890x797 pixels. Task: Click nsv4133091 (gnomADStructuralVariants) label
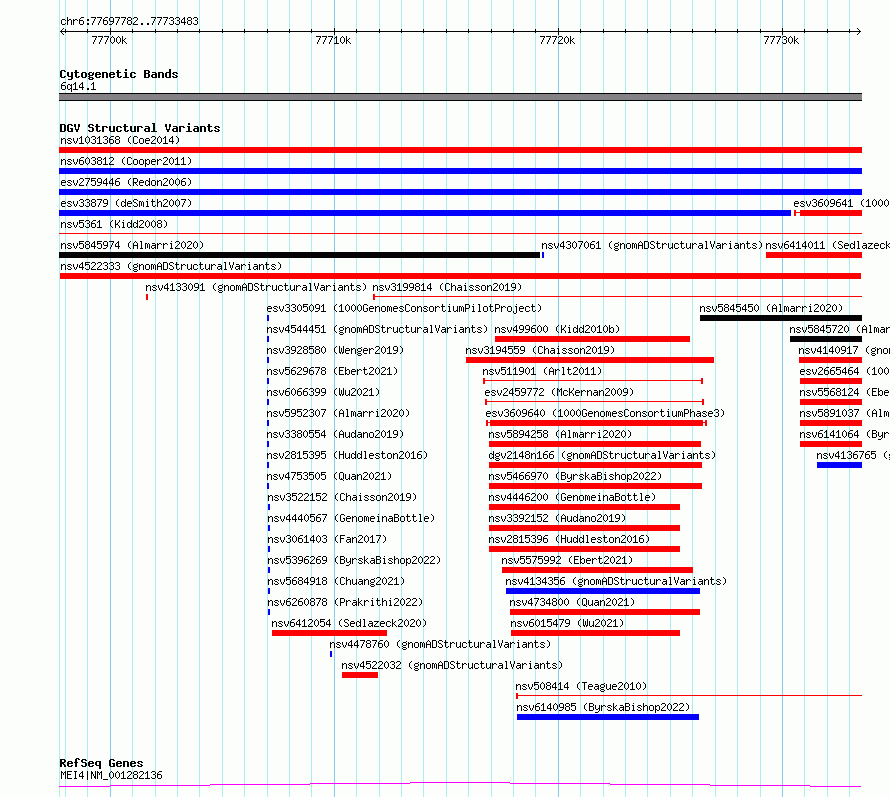(x=256, y=287)
